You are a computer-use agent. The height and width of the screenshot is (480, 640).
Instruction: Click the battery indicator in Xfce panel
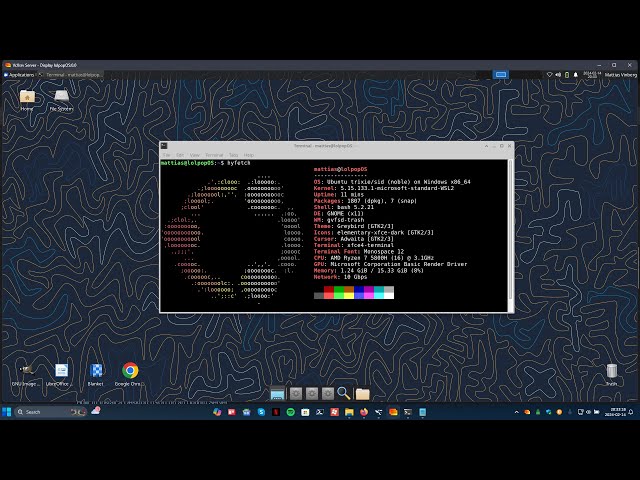[567, 75]
